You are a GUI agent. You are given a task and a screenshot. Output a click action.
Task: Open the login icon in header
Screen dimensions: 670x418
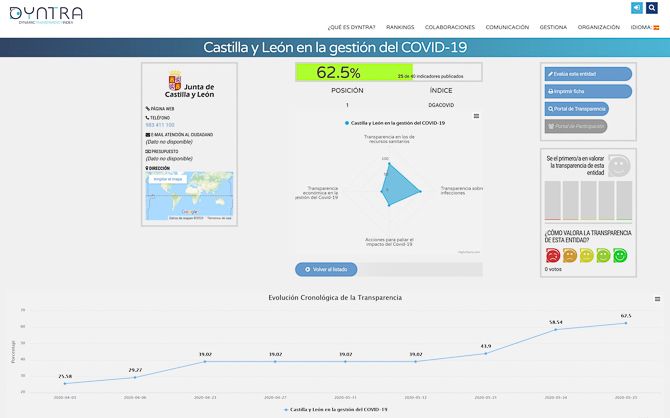click(637, 8)
